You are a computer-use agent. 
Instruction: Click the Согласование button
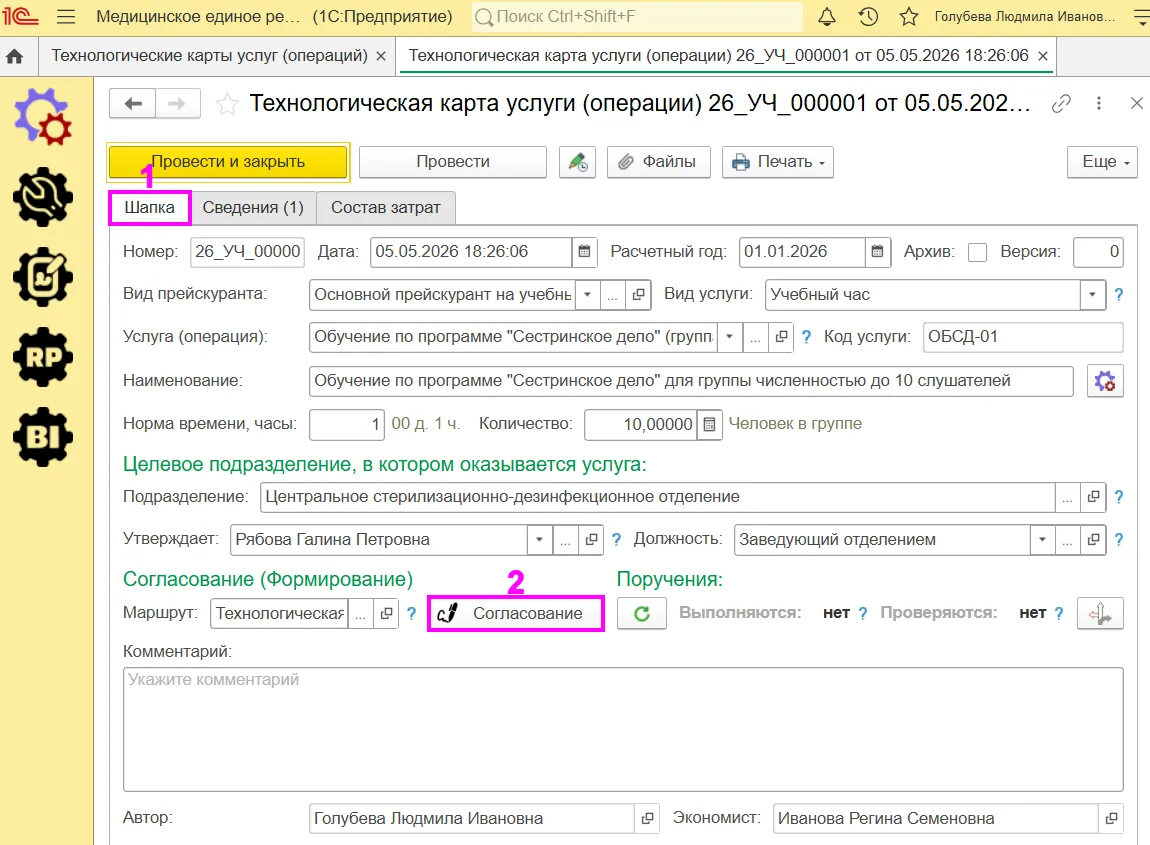(x=516, y=613)
